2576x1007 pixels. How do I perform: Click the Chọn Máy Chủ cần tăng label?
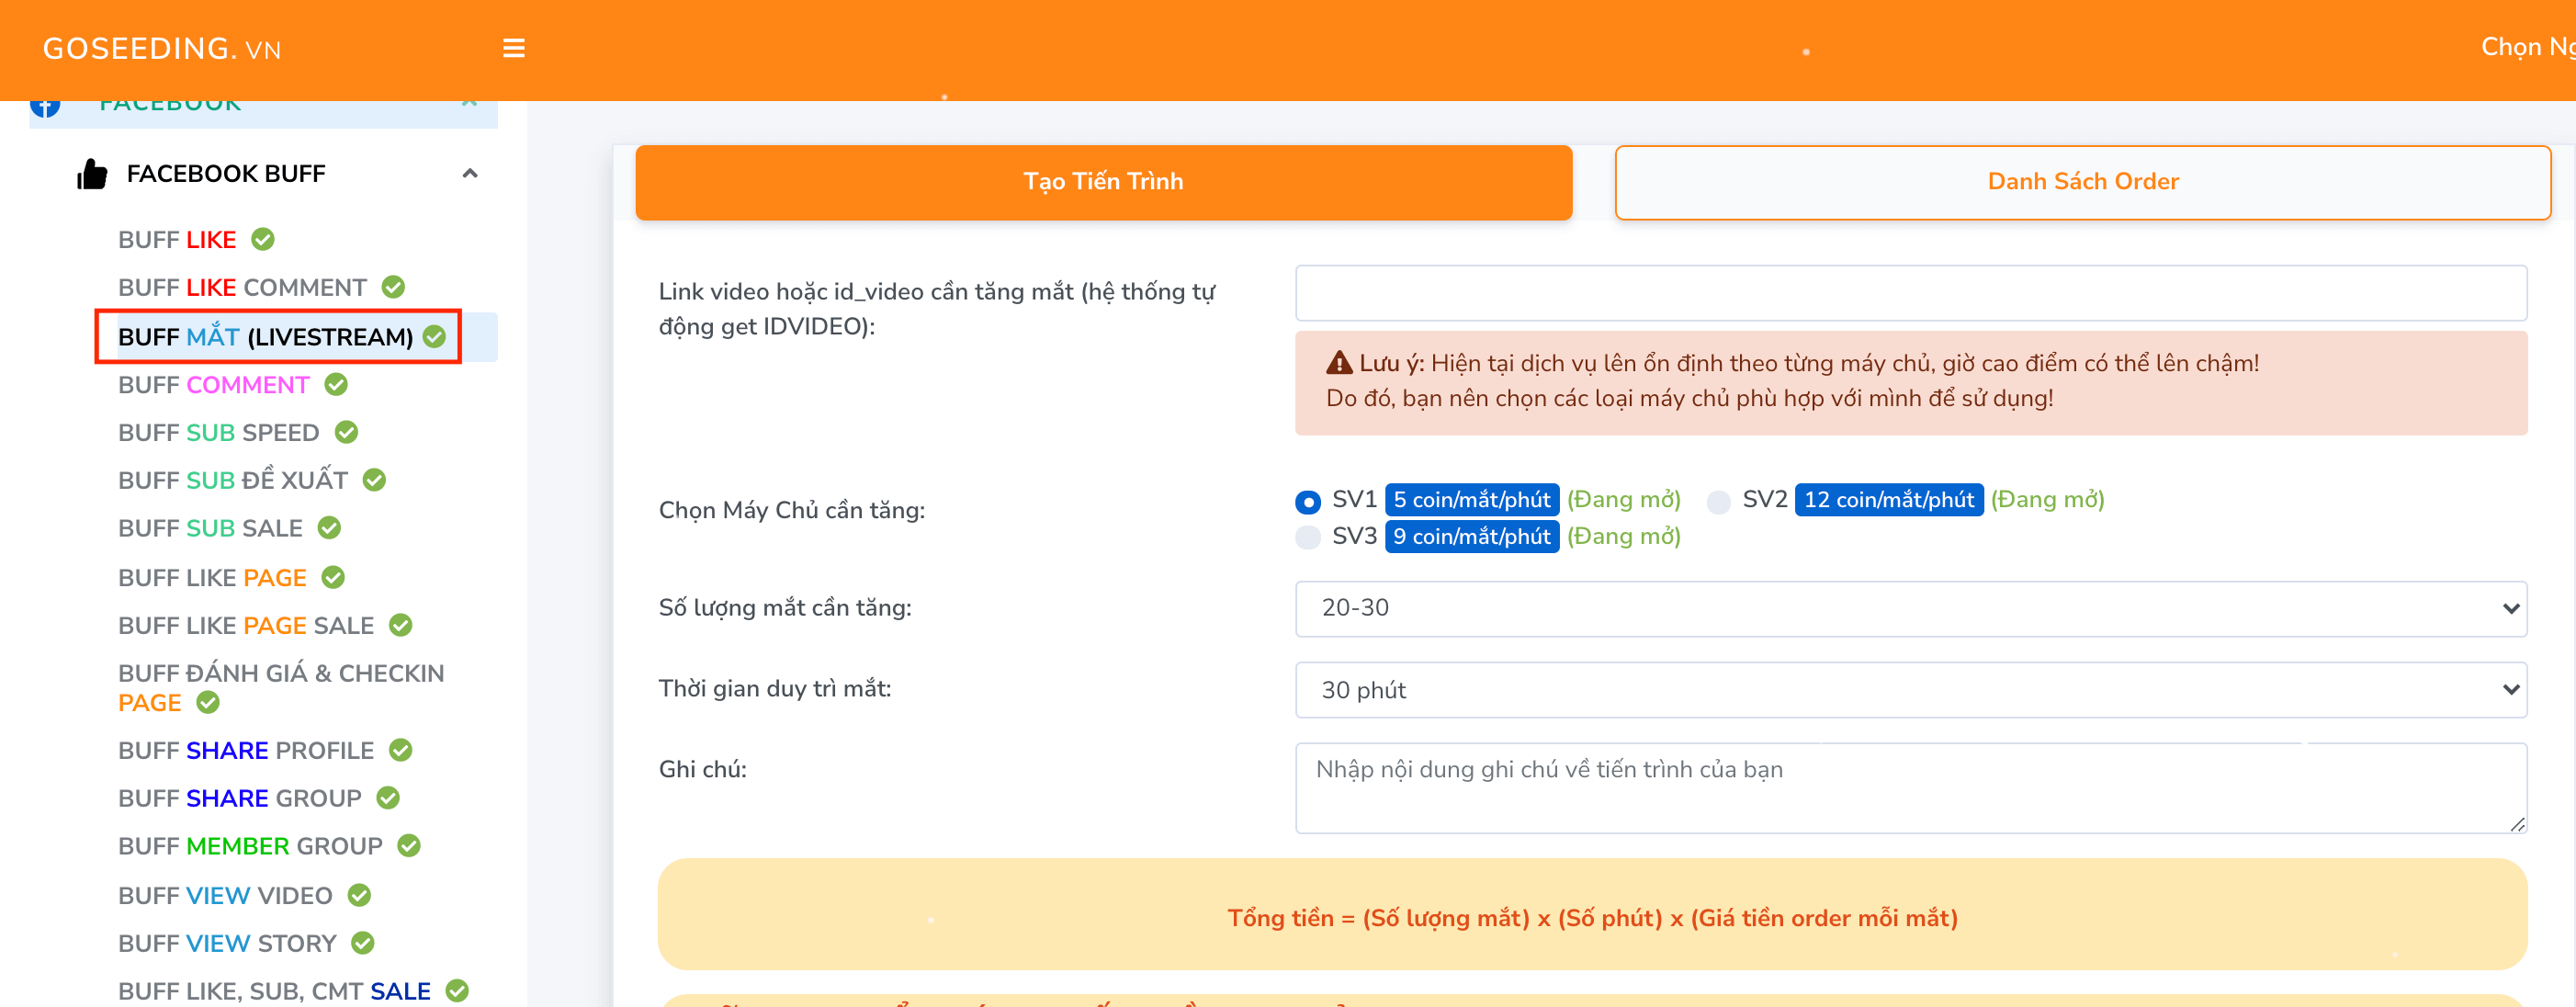[791, 510]
